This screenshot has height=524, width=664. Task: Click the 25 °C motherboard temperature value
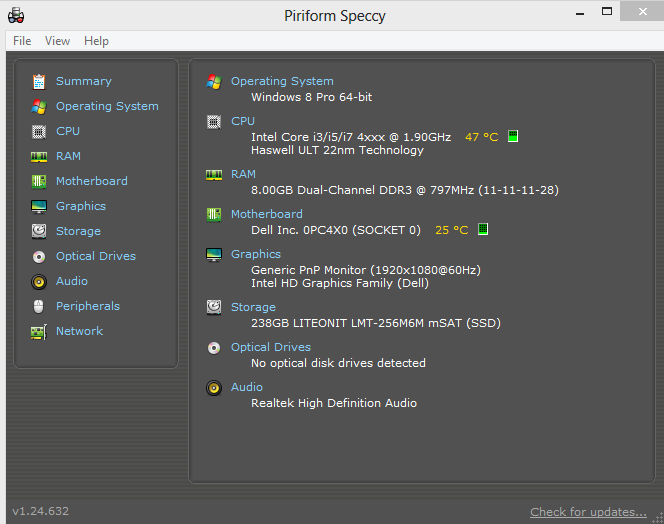(x=451, y=230)
